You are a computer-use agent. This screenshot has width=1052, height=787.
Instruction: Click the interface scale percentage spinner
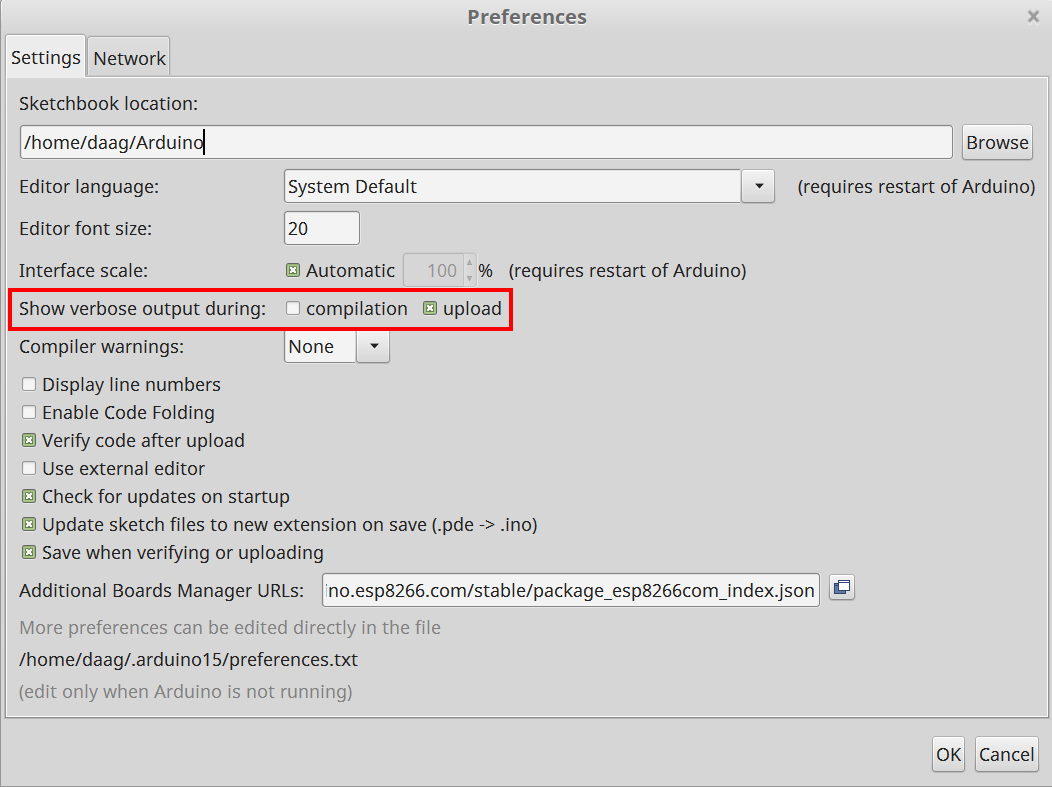pos(439,270)
